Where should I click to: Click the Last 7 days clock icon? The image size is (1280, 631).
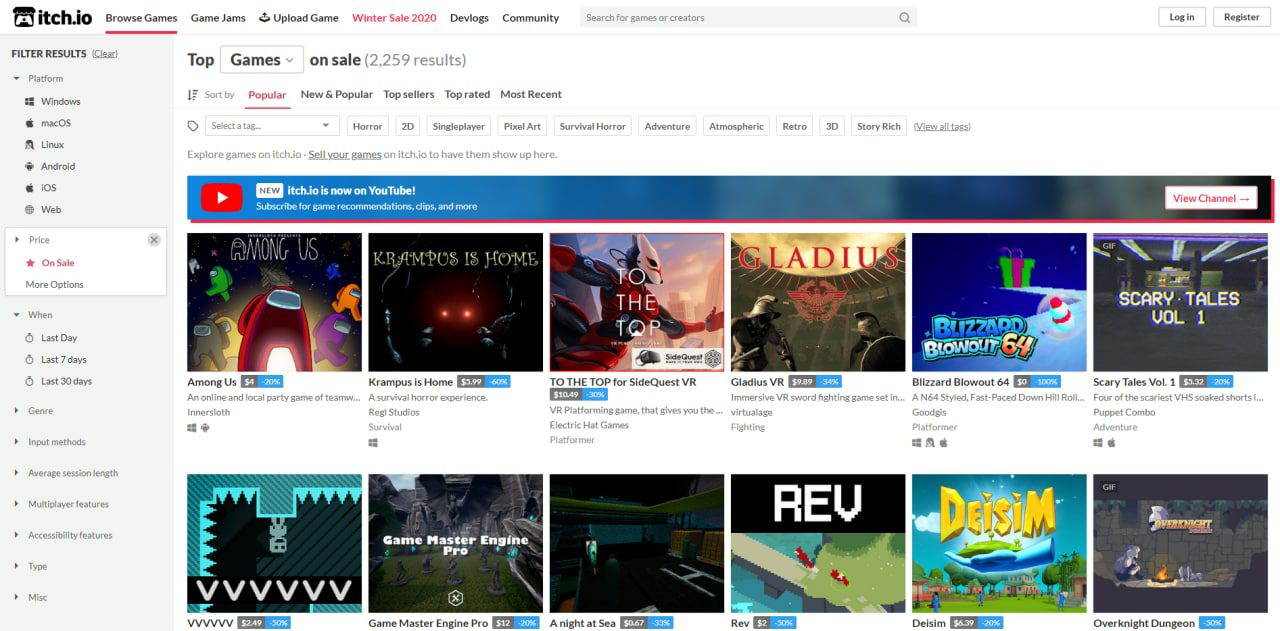(x=30, y=360)
